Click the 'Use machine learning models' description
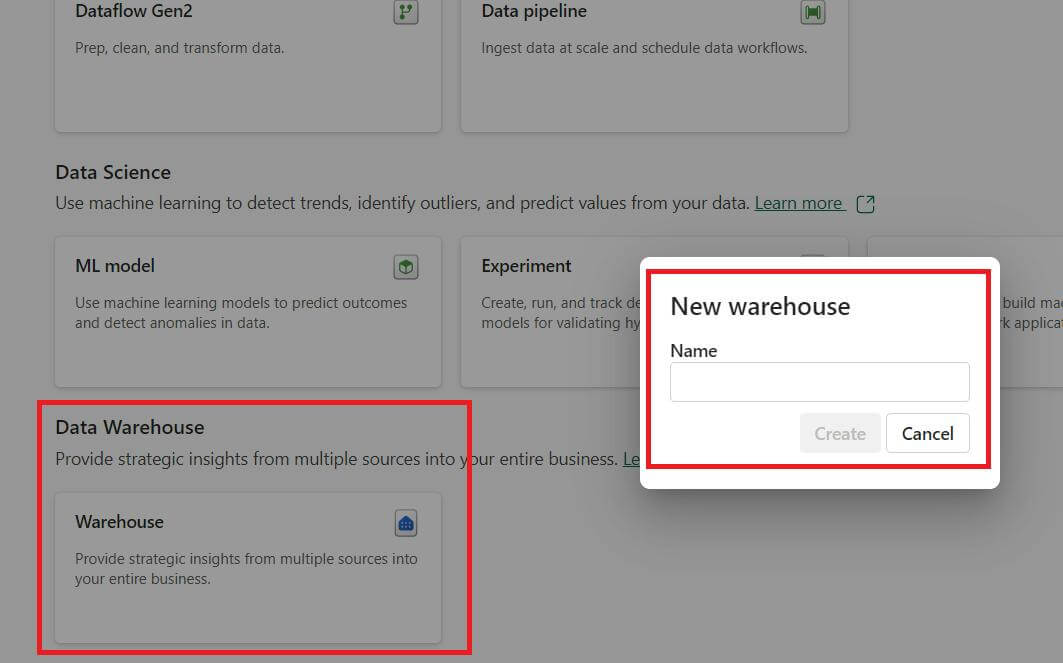 point(241,313)
